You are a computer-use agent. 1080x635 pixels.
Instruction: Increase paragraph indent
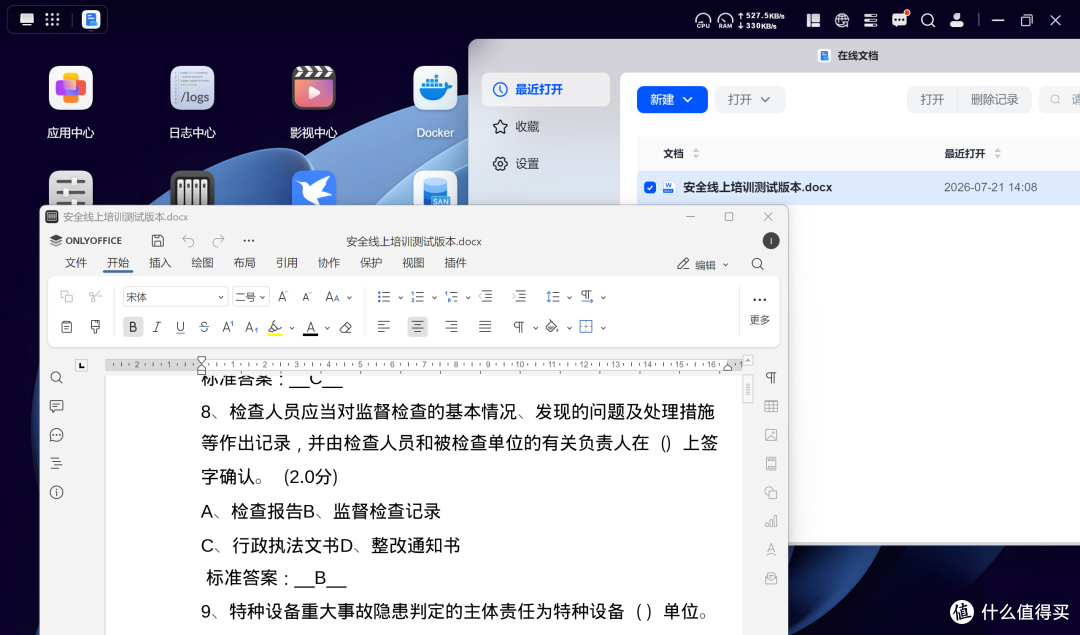click(519, 296)
